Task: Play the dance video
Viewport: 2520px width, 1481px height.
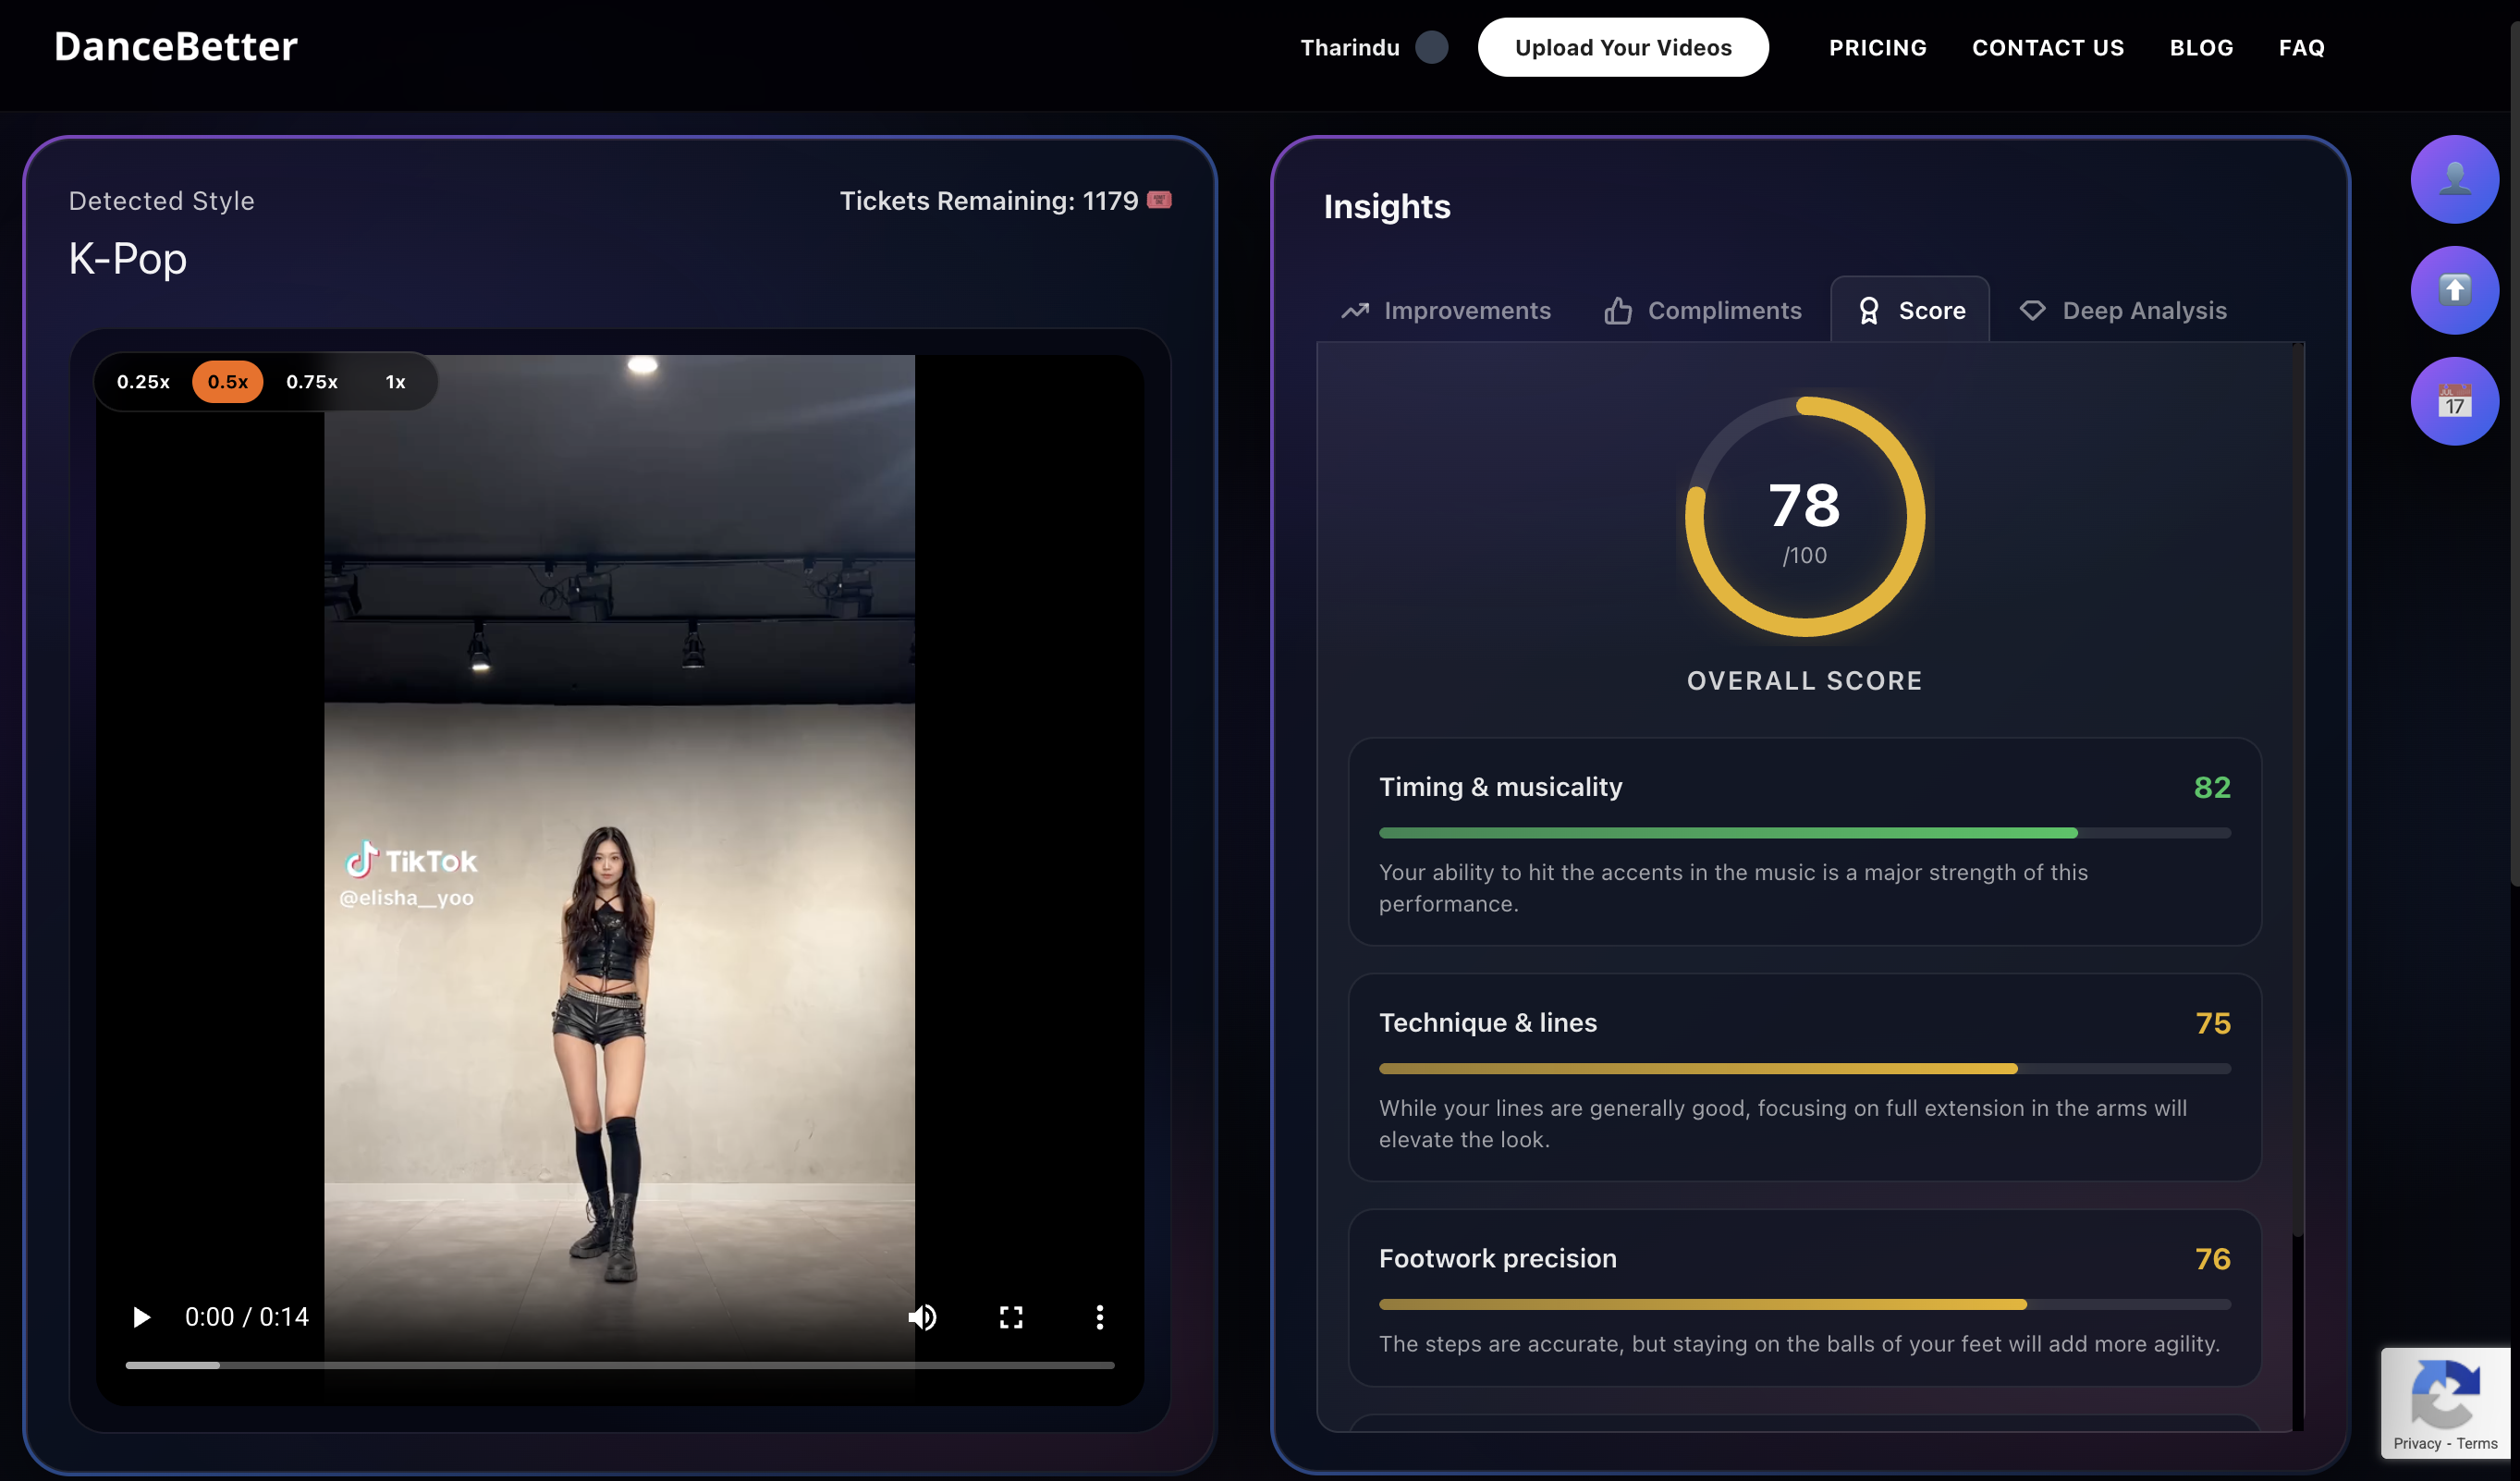Action: pos(141,1317)
